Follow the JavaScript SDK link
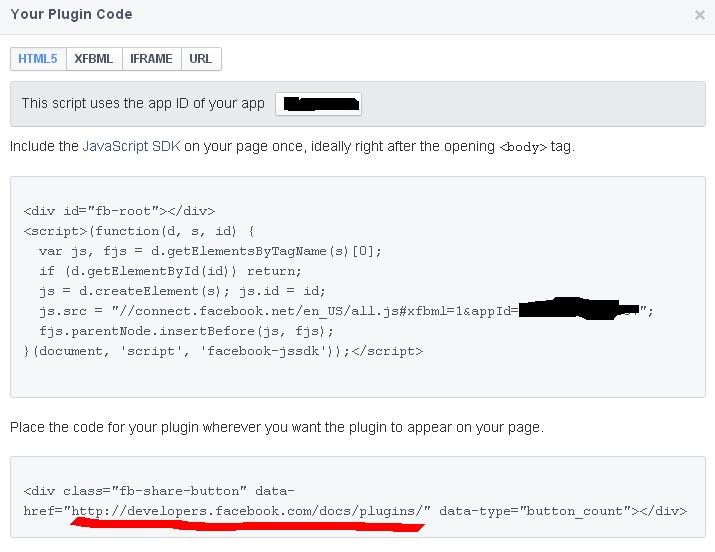The width and height of the screenshot is (715, 552). tap(131, 146)
